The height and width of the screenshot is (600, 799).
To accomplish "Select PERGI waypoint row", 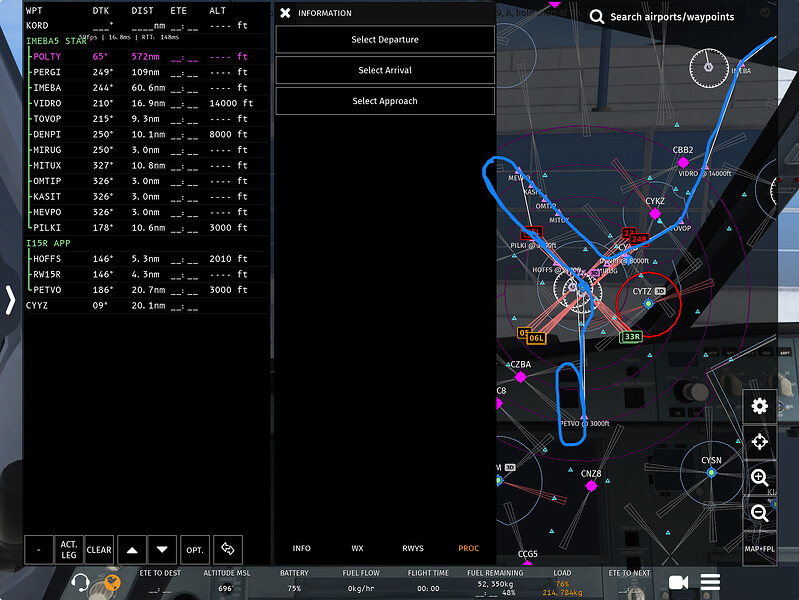I will tap(146, 72).
